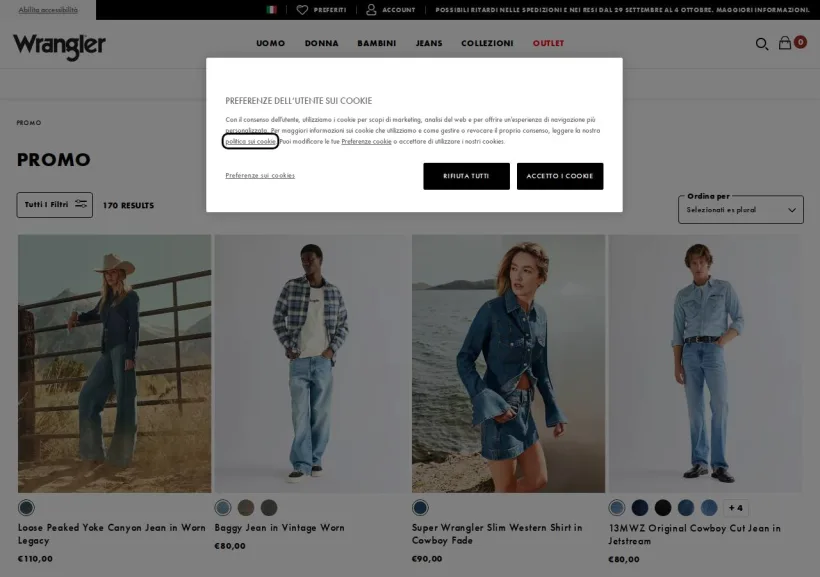The height and width of the screenshot is (577, 820).
Task: Open the politica sui cookie link
Action: click(x=250, y=141)
